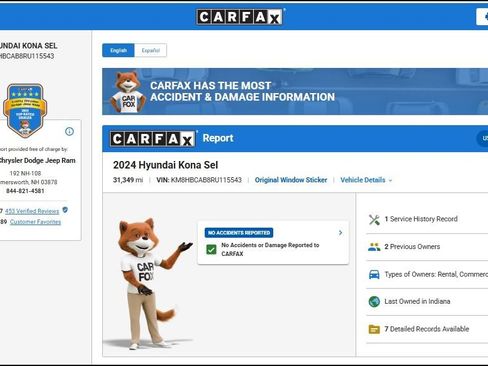Open the No Accidents Reported card chevron

coord(340,233)
